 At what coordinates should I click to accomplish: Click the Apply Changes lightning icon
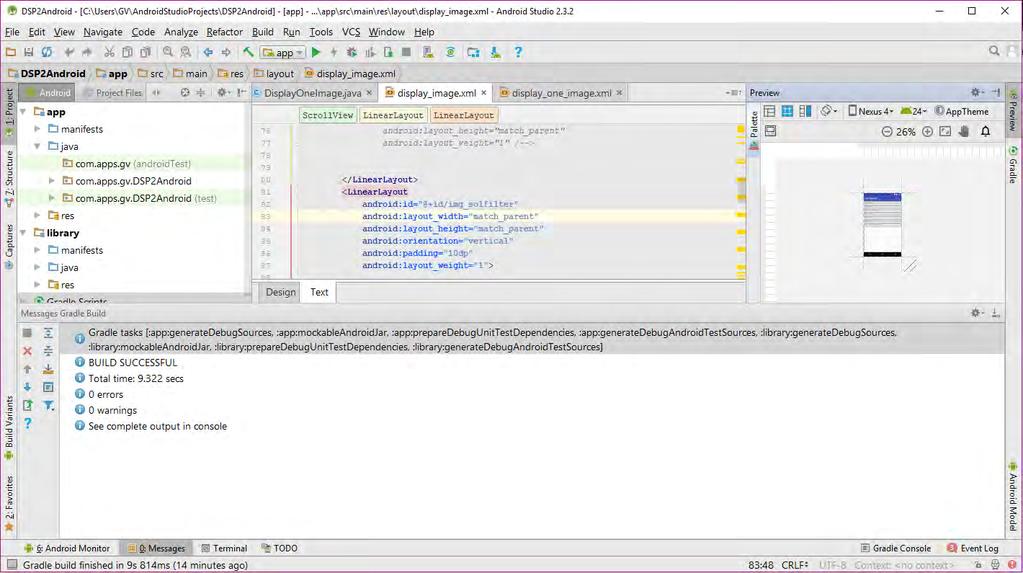(x=333, y=52)
